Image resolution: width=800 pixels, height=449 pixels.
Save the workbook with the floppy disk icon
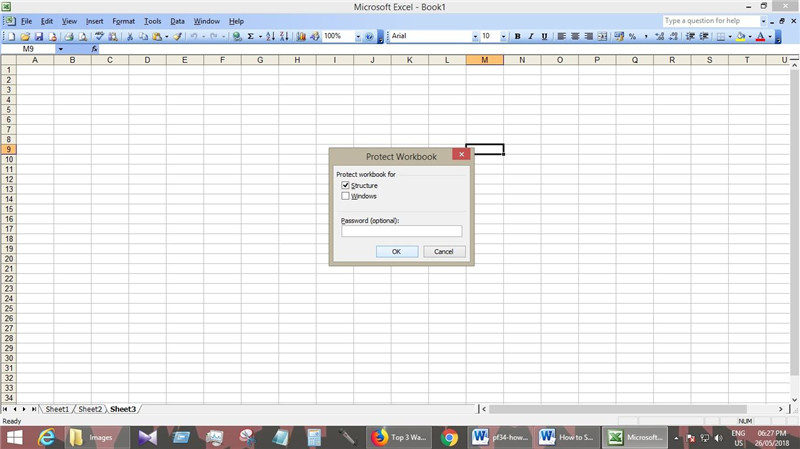point(39,36)
